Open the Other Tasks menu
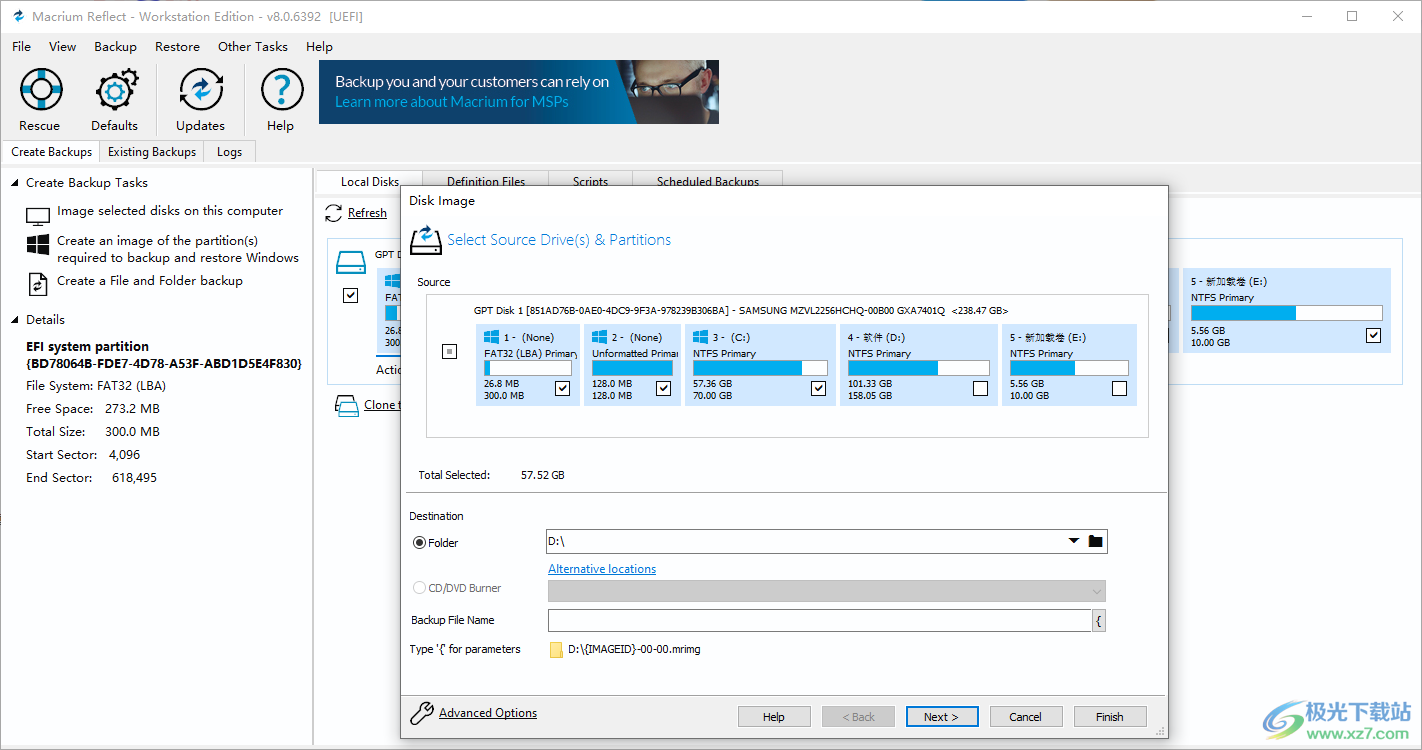This screenshot has height=750, width=1422. (x=253, y=47)
